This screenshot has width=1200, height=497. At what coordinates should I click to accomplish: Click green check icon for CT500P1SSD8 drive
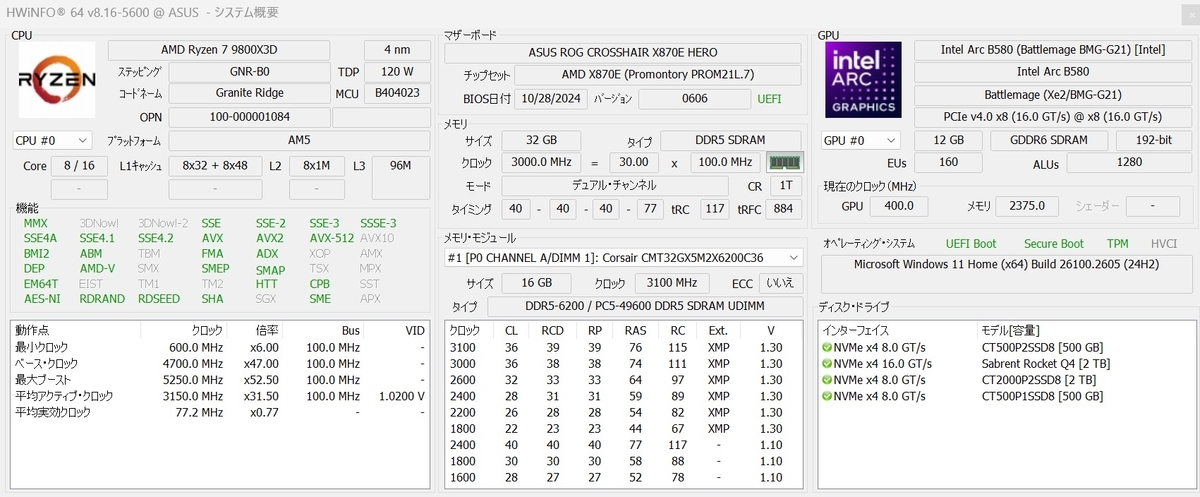(827, 397)
